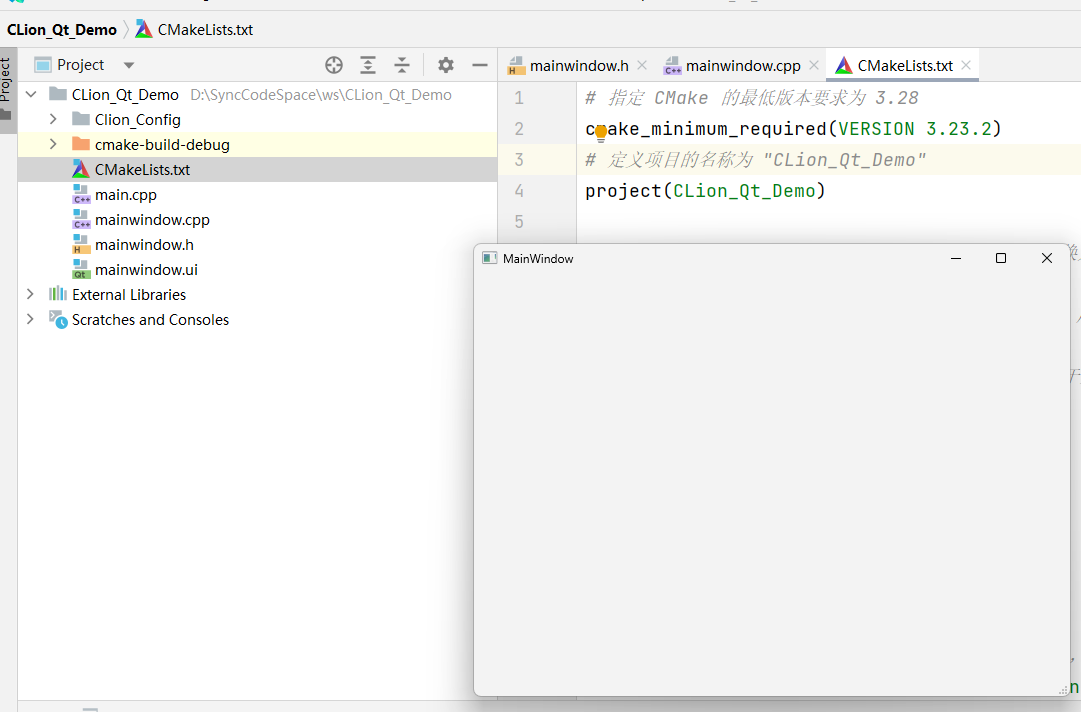Click the project(CLion_Qt_Demo) code line
The height and width of the screenshot is (712, 1081).
coord(705,191)
